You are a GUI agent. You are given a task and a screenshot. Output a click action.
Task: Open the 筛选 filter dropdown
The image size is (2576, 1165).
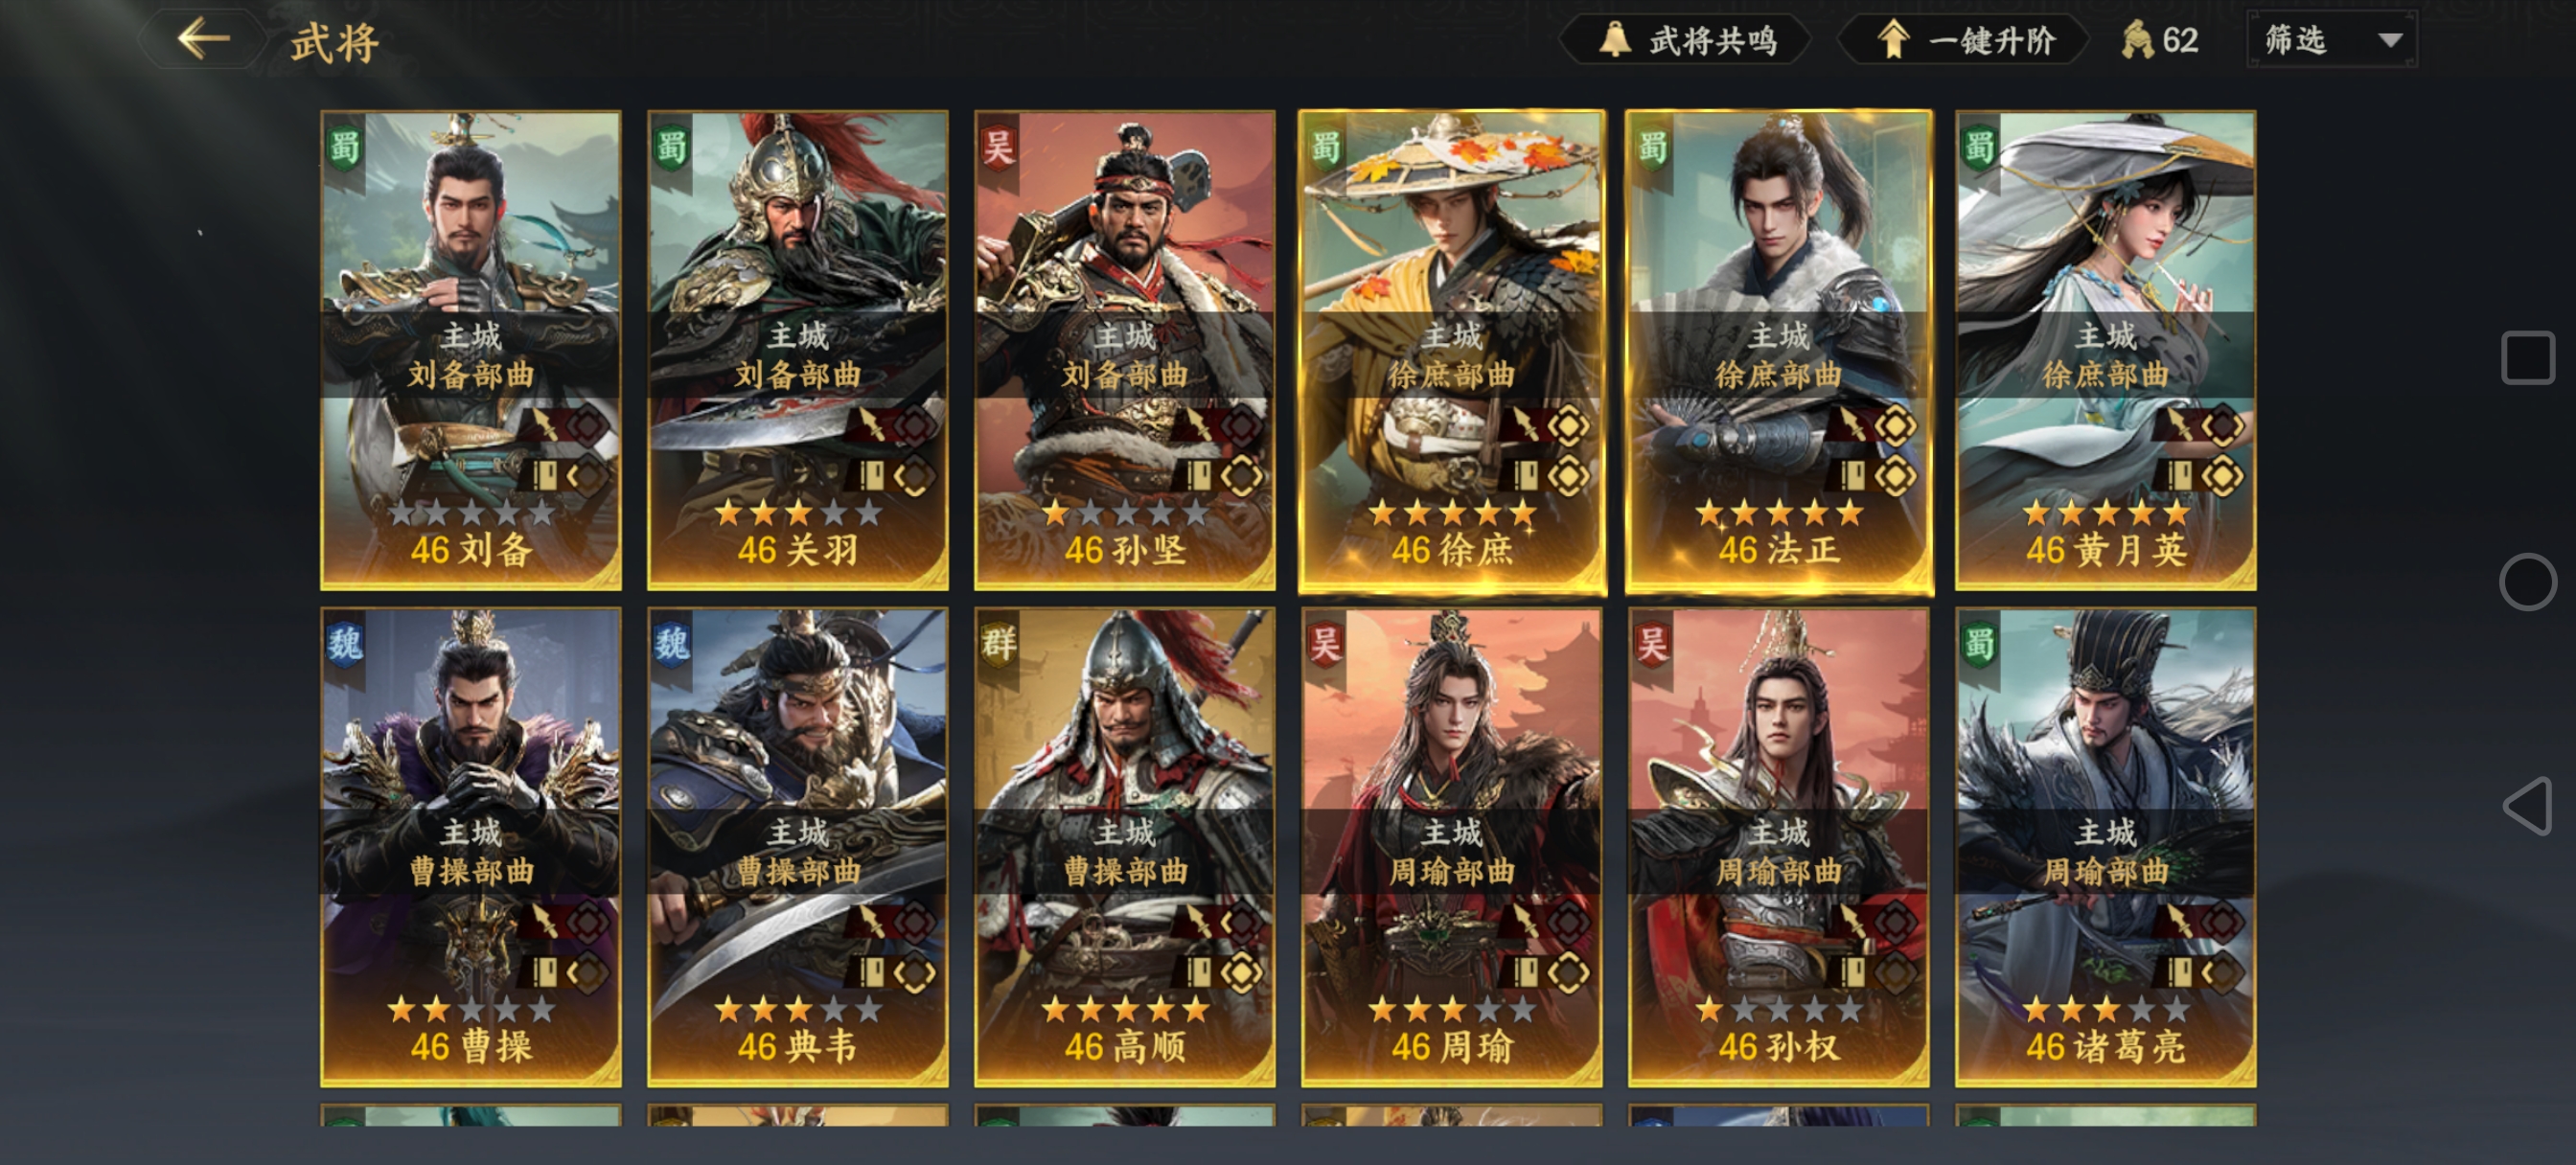tap(2332, 40)
